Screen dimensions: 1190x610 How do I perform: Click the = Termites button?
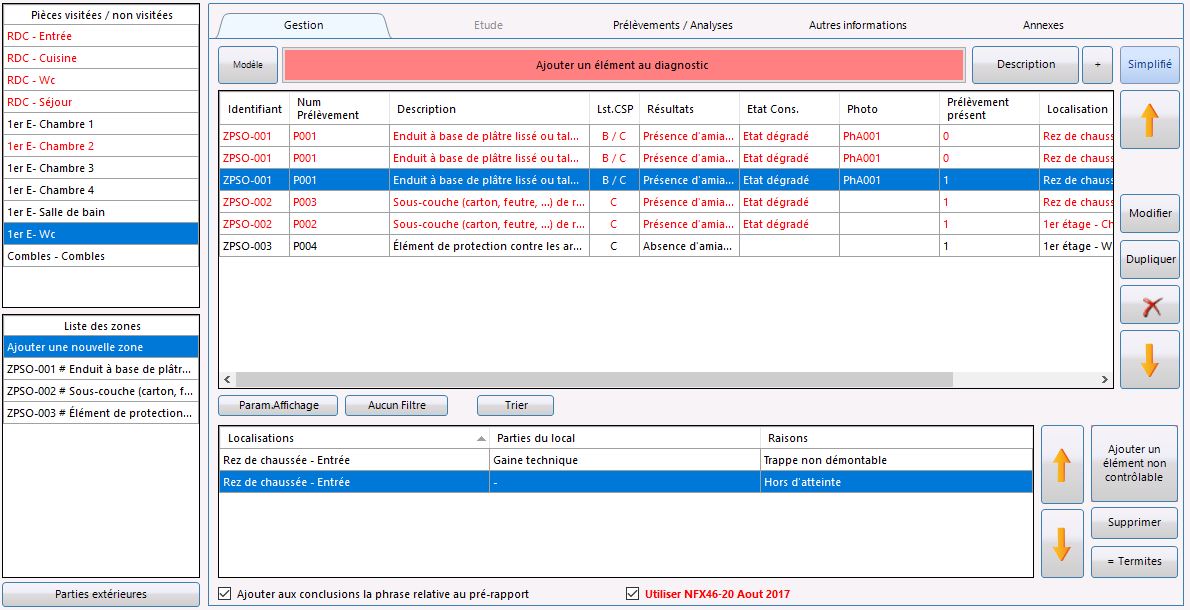tap(1135, 561)
